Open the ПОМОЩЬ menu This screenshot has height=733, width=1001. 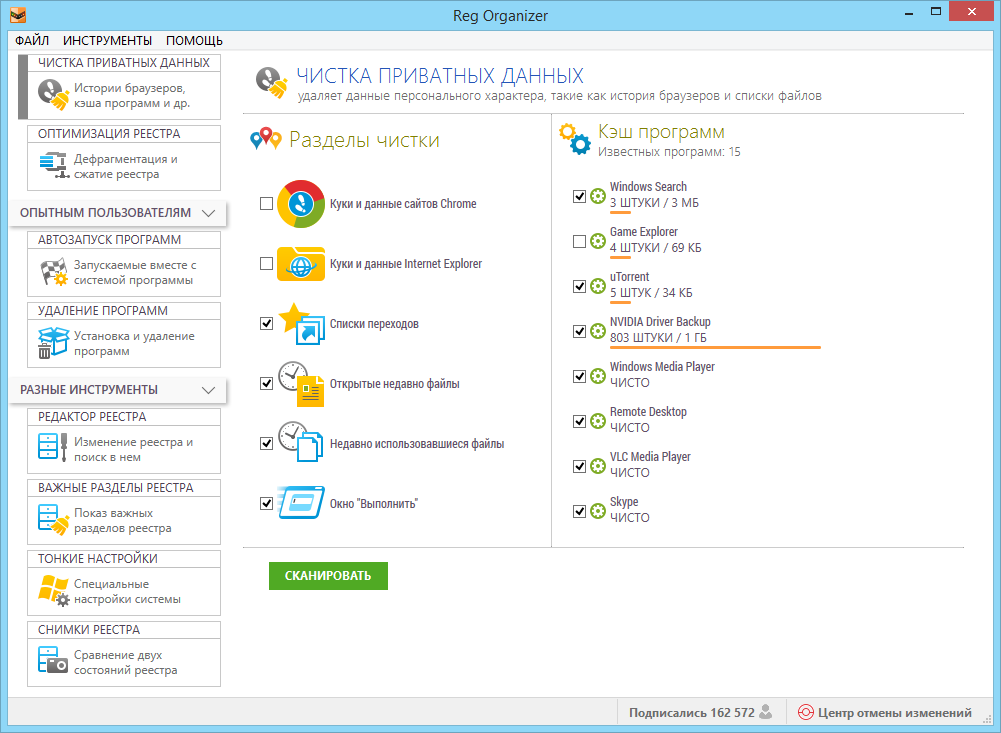[194, 40]
